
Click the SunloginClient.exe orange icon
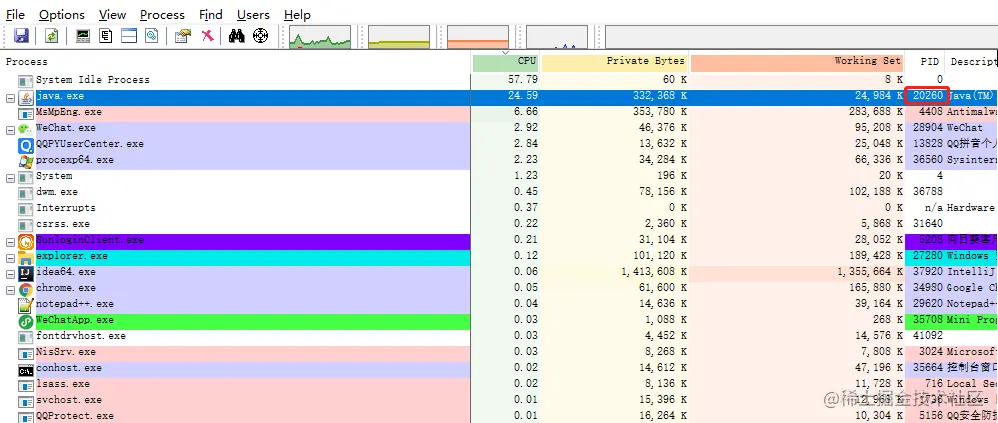point(25,241)
